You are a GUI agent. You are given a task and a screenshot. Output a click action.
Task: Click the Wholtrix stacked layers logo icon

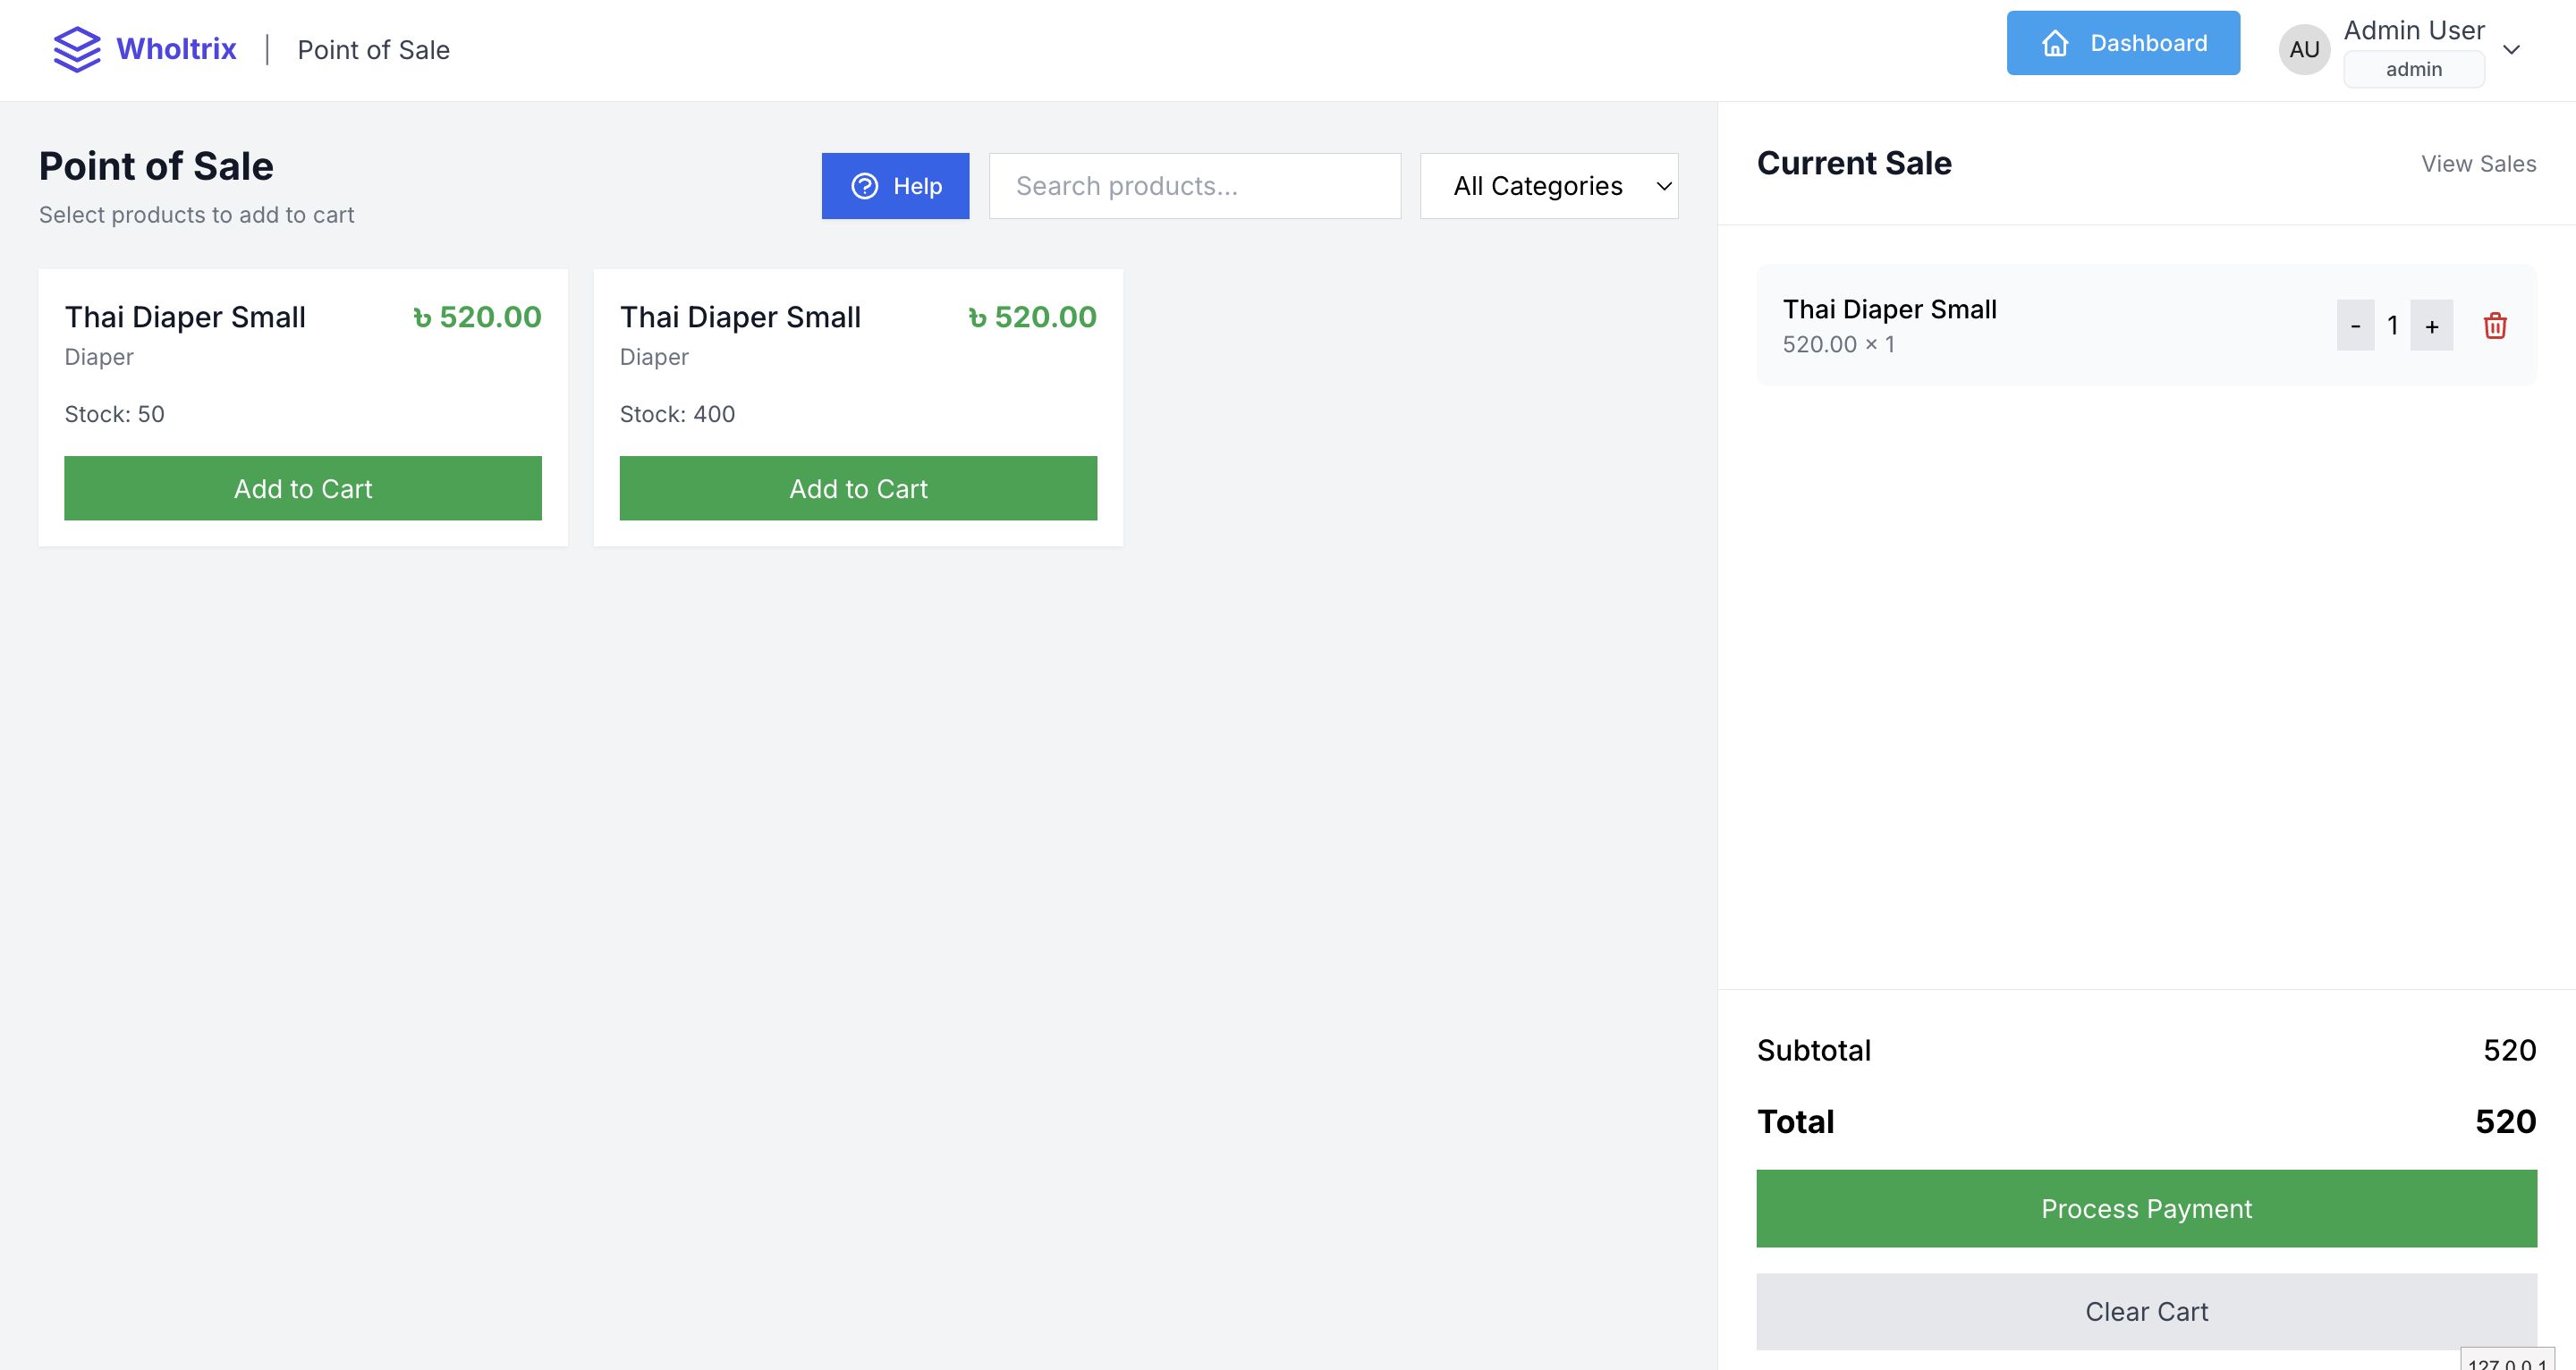pos(76,49)
